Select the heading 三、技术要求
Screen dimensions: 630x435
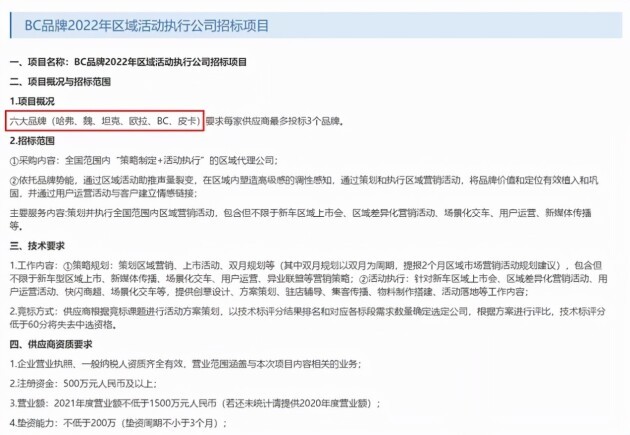37,245
